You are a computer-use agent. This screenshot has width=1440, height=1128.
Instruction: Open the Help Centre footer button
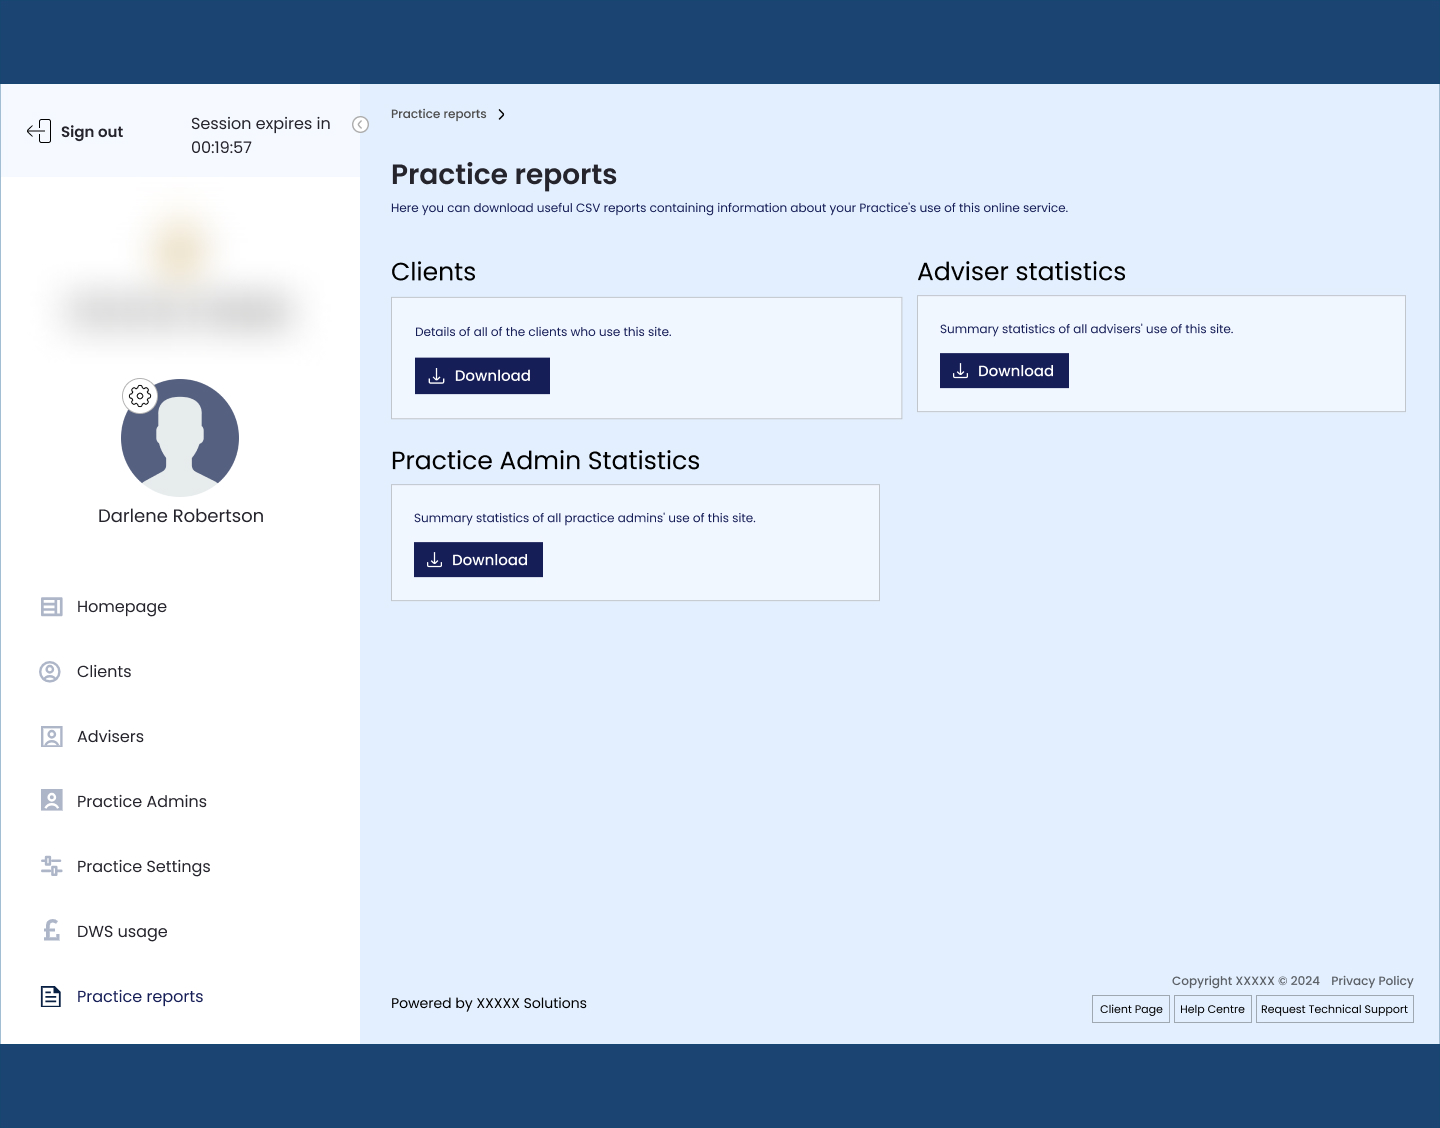pyautogui.click(x=1212, y=1009)
